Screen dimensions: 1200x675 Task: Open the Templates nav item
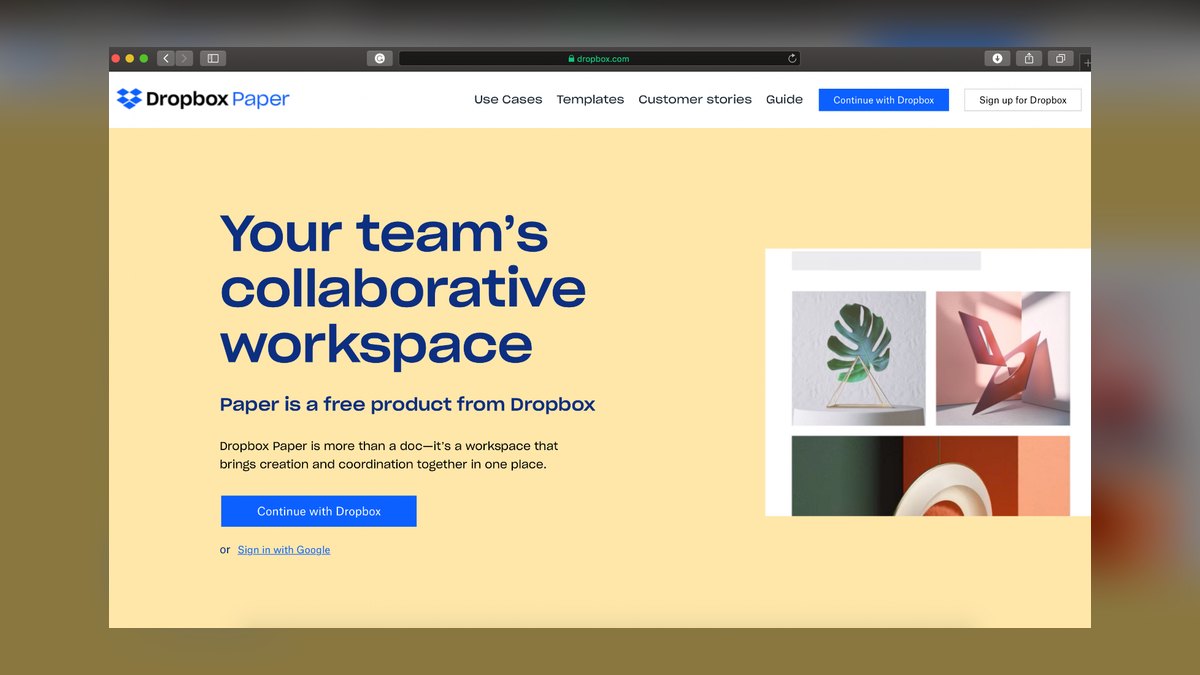tap(590, 99)
